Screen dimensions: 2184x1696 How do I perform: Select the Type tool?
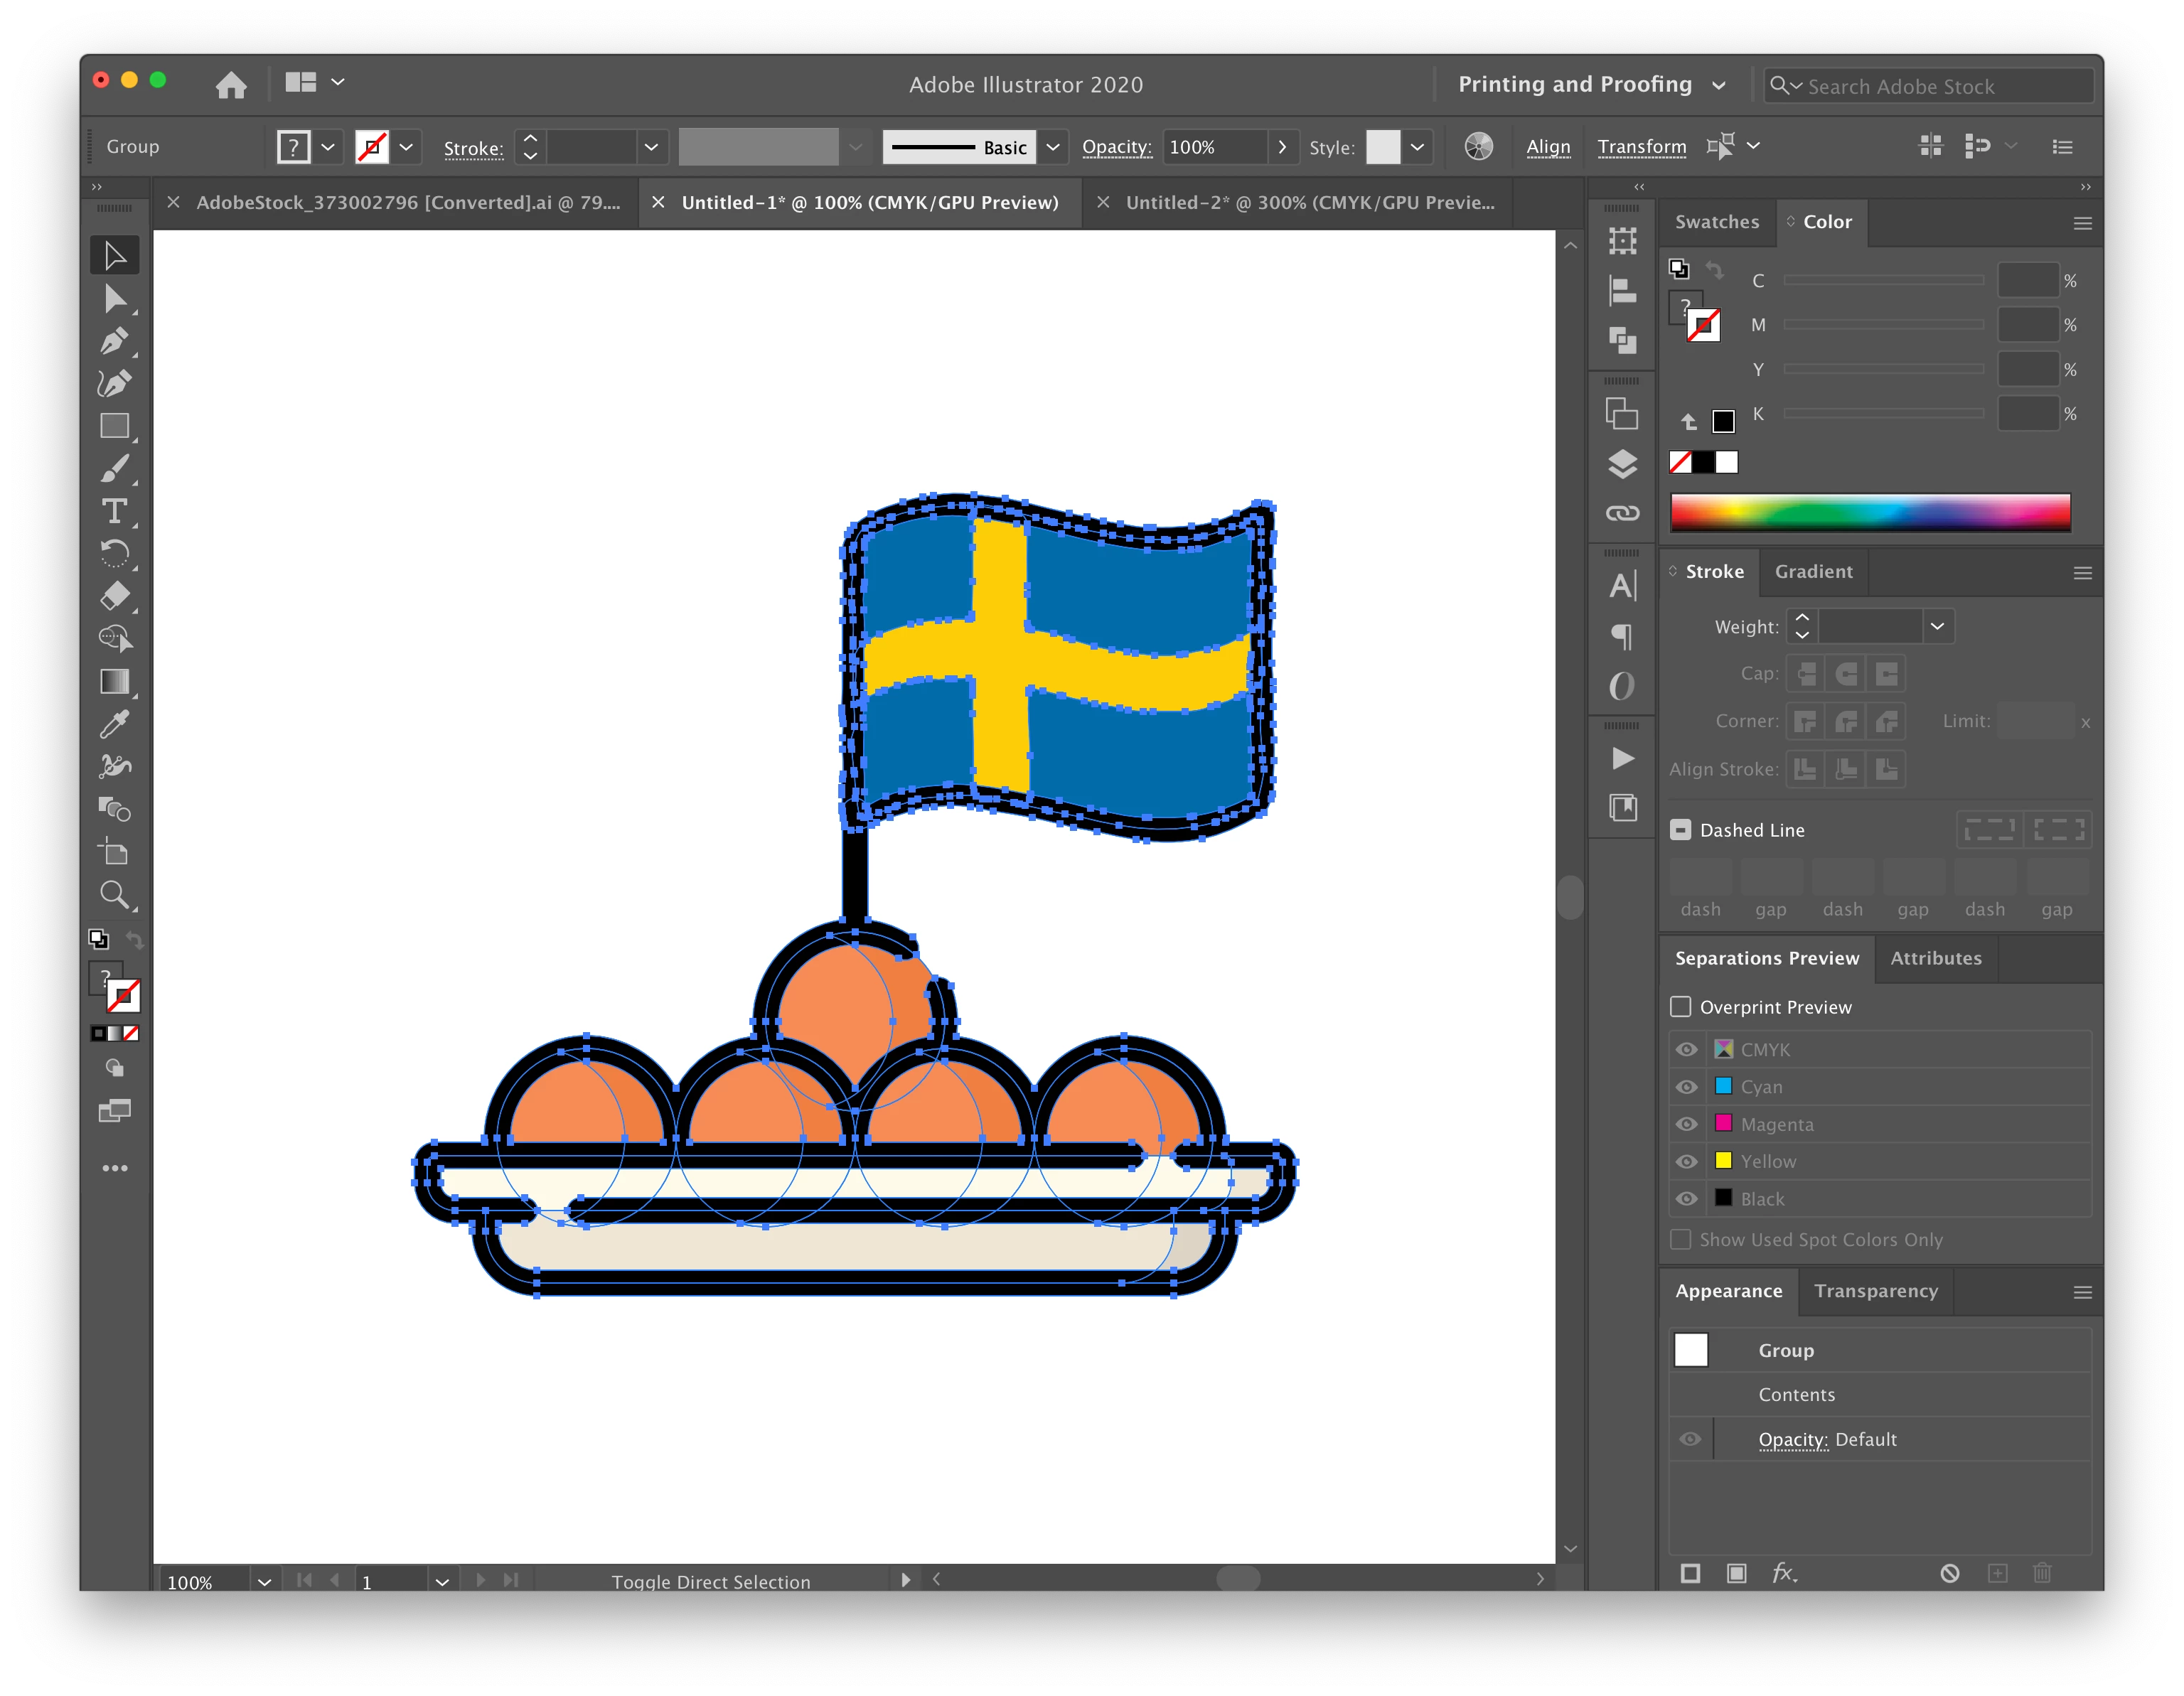pyautogui.click(x=114, y=511)
